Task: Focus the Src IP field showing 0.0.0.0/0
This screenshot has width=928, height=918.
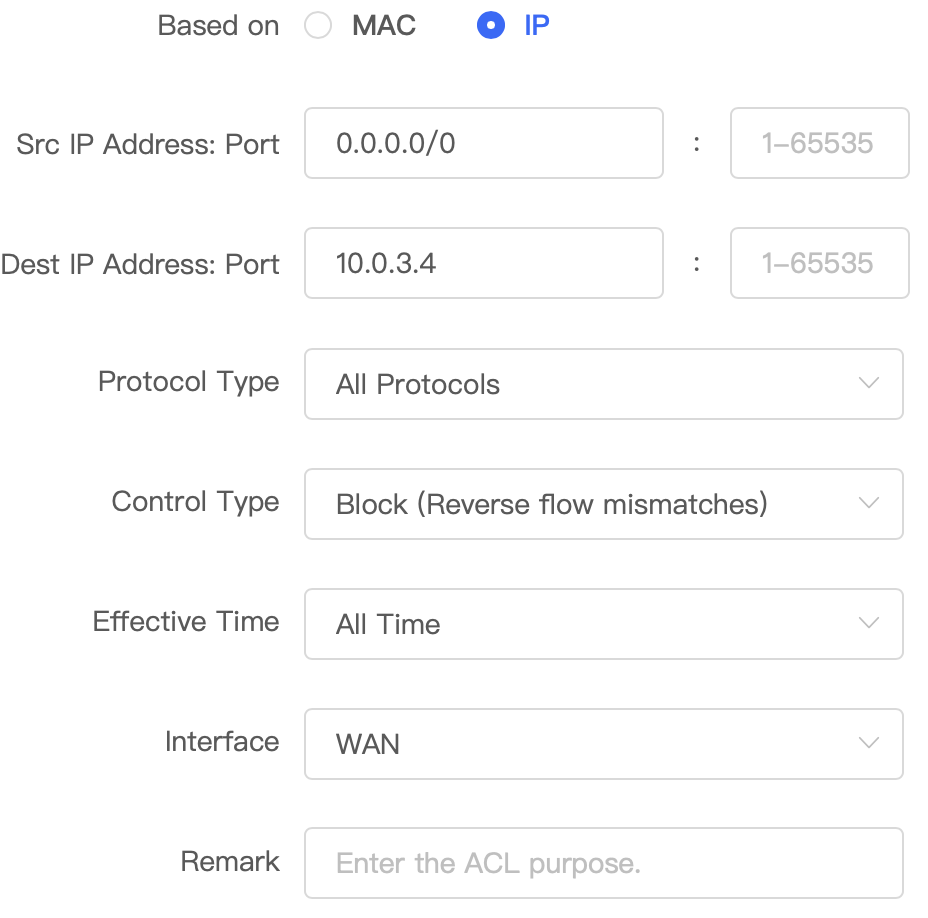Action: (484, 143)
